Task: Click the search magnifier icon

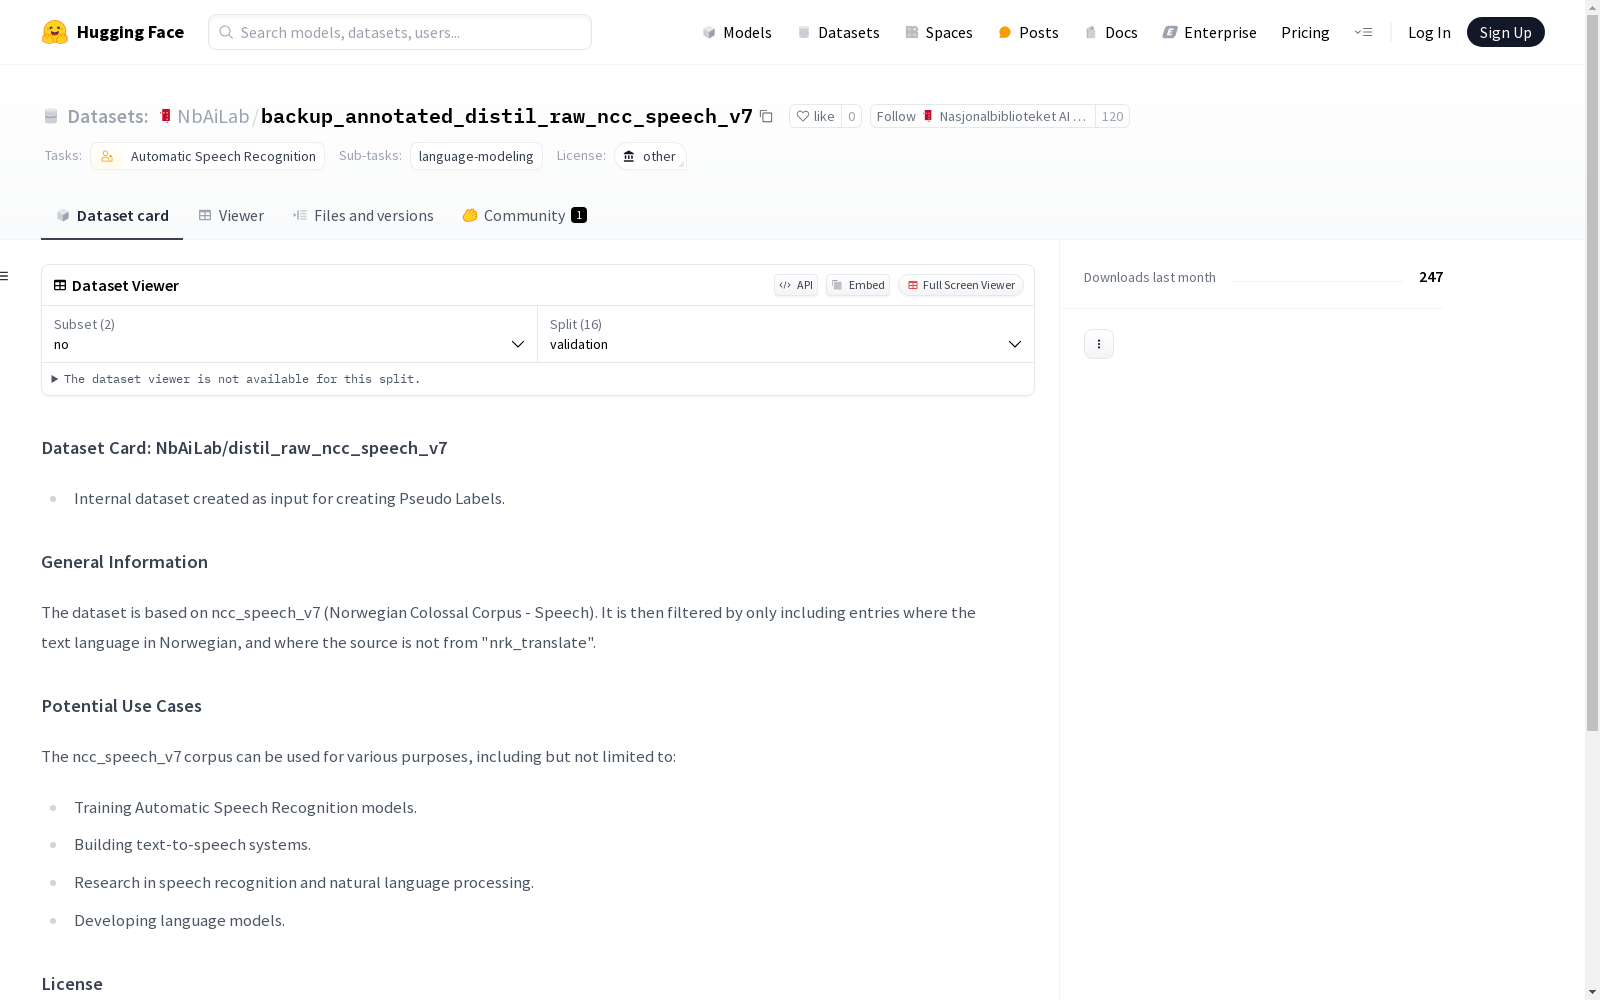Action: [x=226, y=32]
